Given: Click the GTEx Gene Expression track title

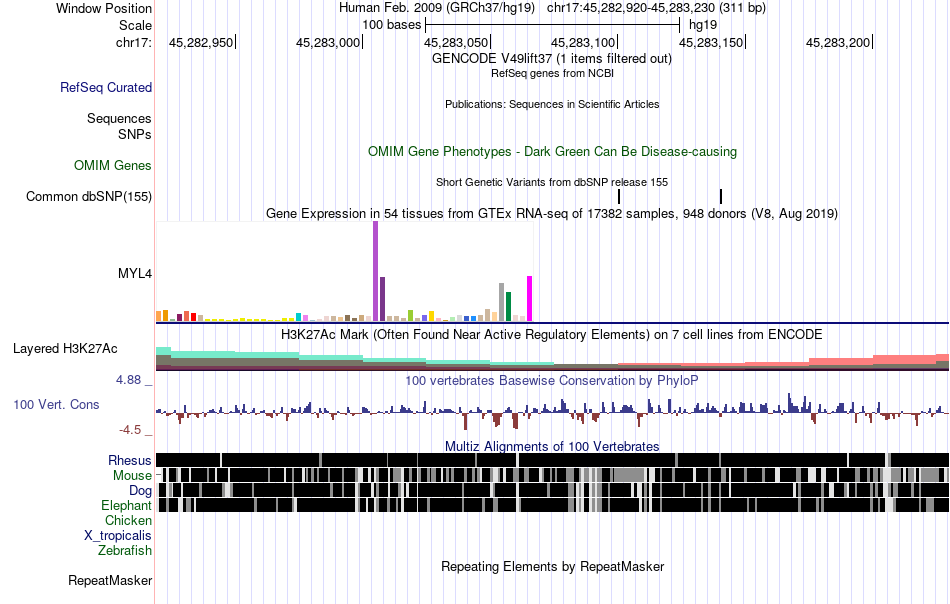Looking at the screenshot, I should coord(552,213).
